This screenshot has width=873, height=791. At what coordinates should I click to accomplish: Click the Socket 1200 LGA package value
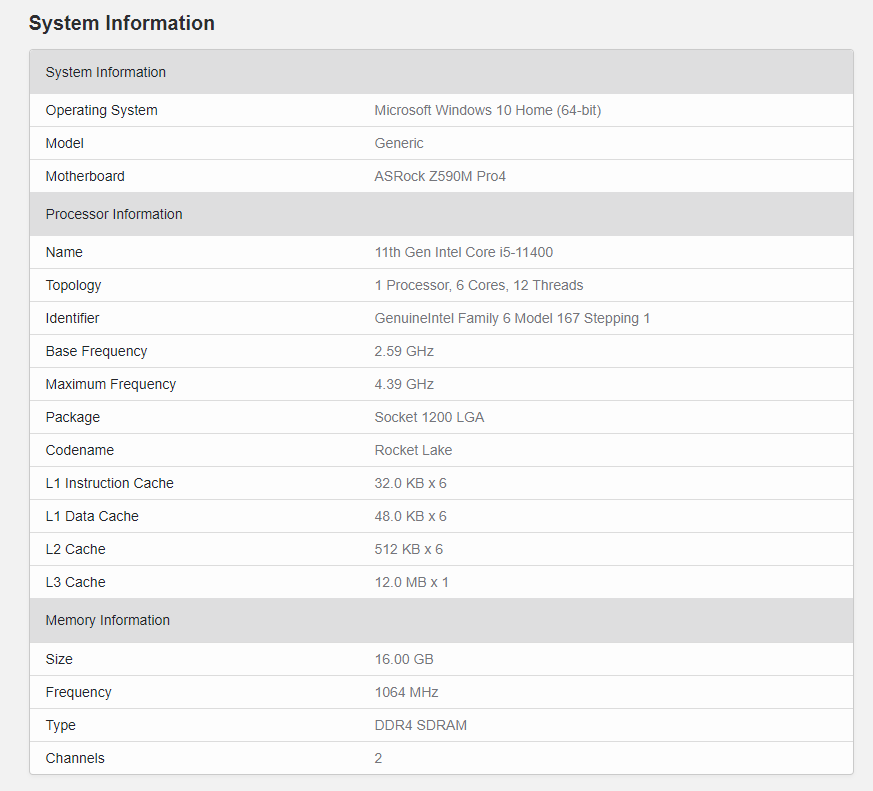click(429, 417)
